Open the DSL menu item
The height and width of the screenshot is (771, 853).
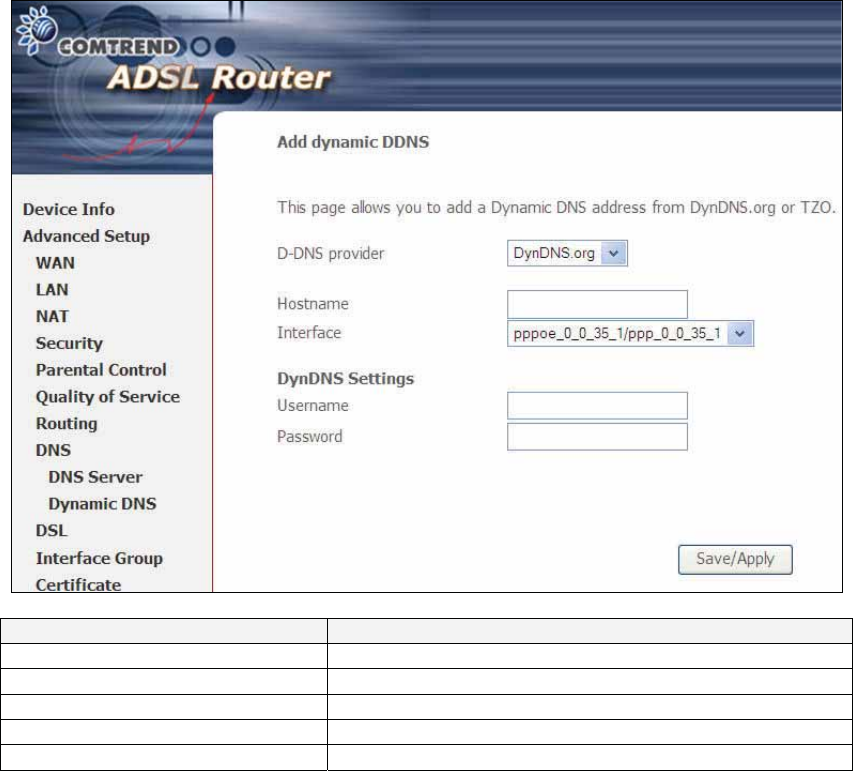tap(51, 531)
